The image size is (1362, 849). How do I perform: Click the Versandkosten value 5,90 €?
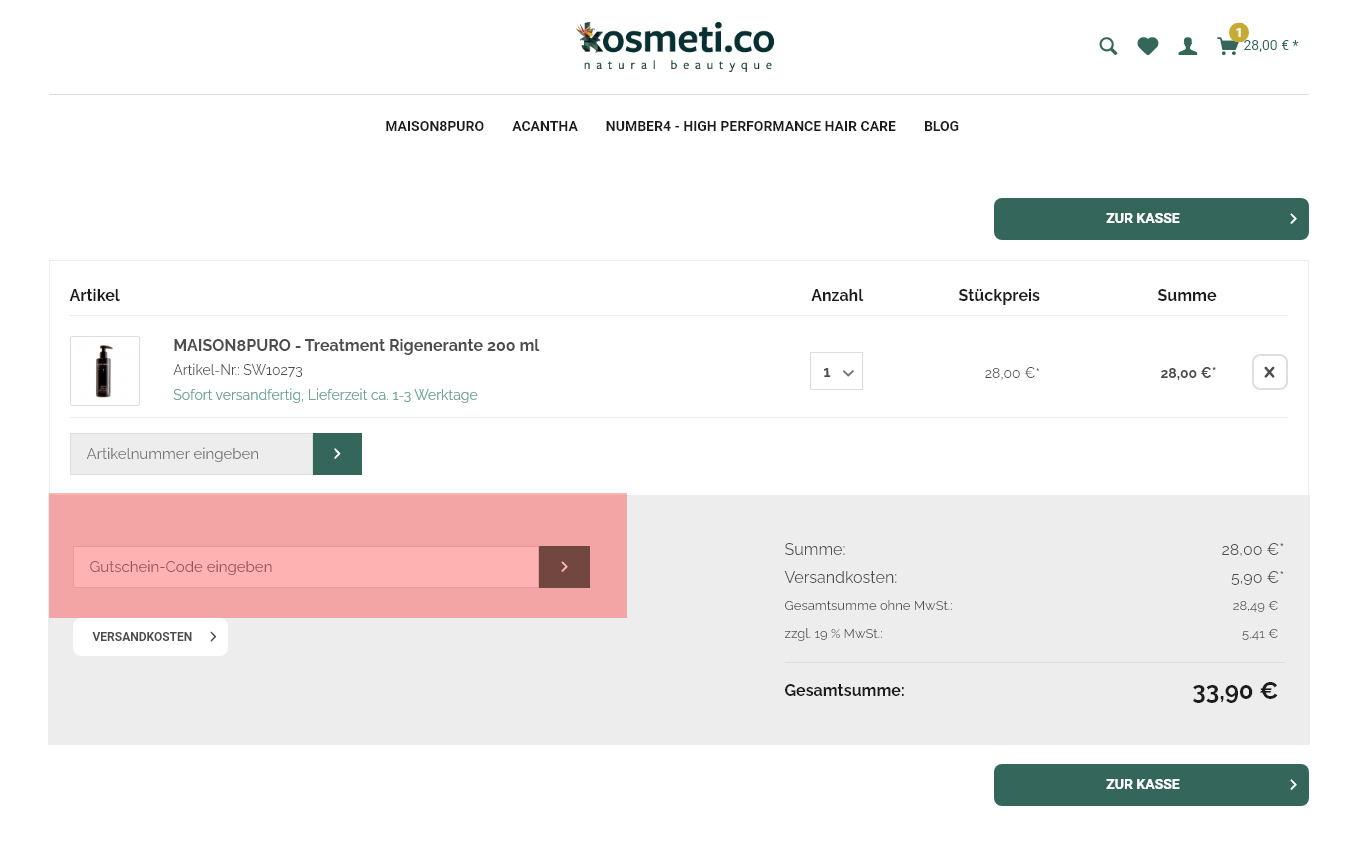click(x=1257, y=577)
